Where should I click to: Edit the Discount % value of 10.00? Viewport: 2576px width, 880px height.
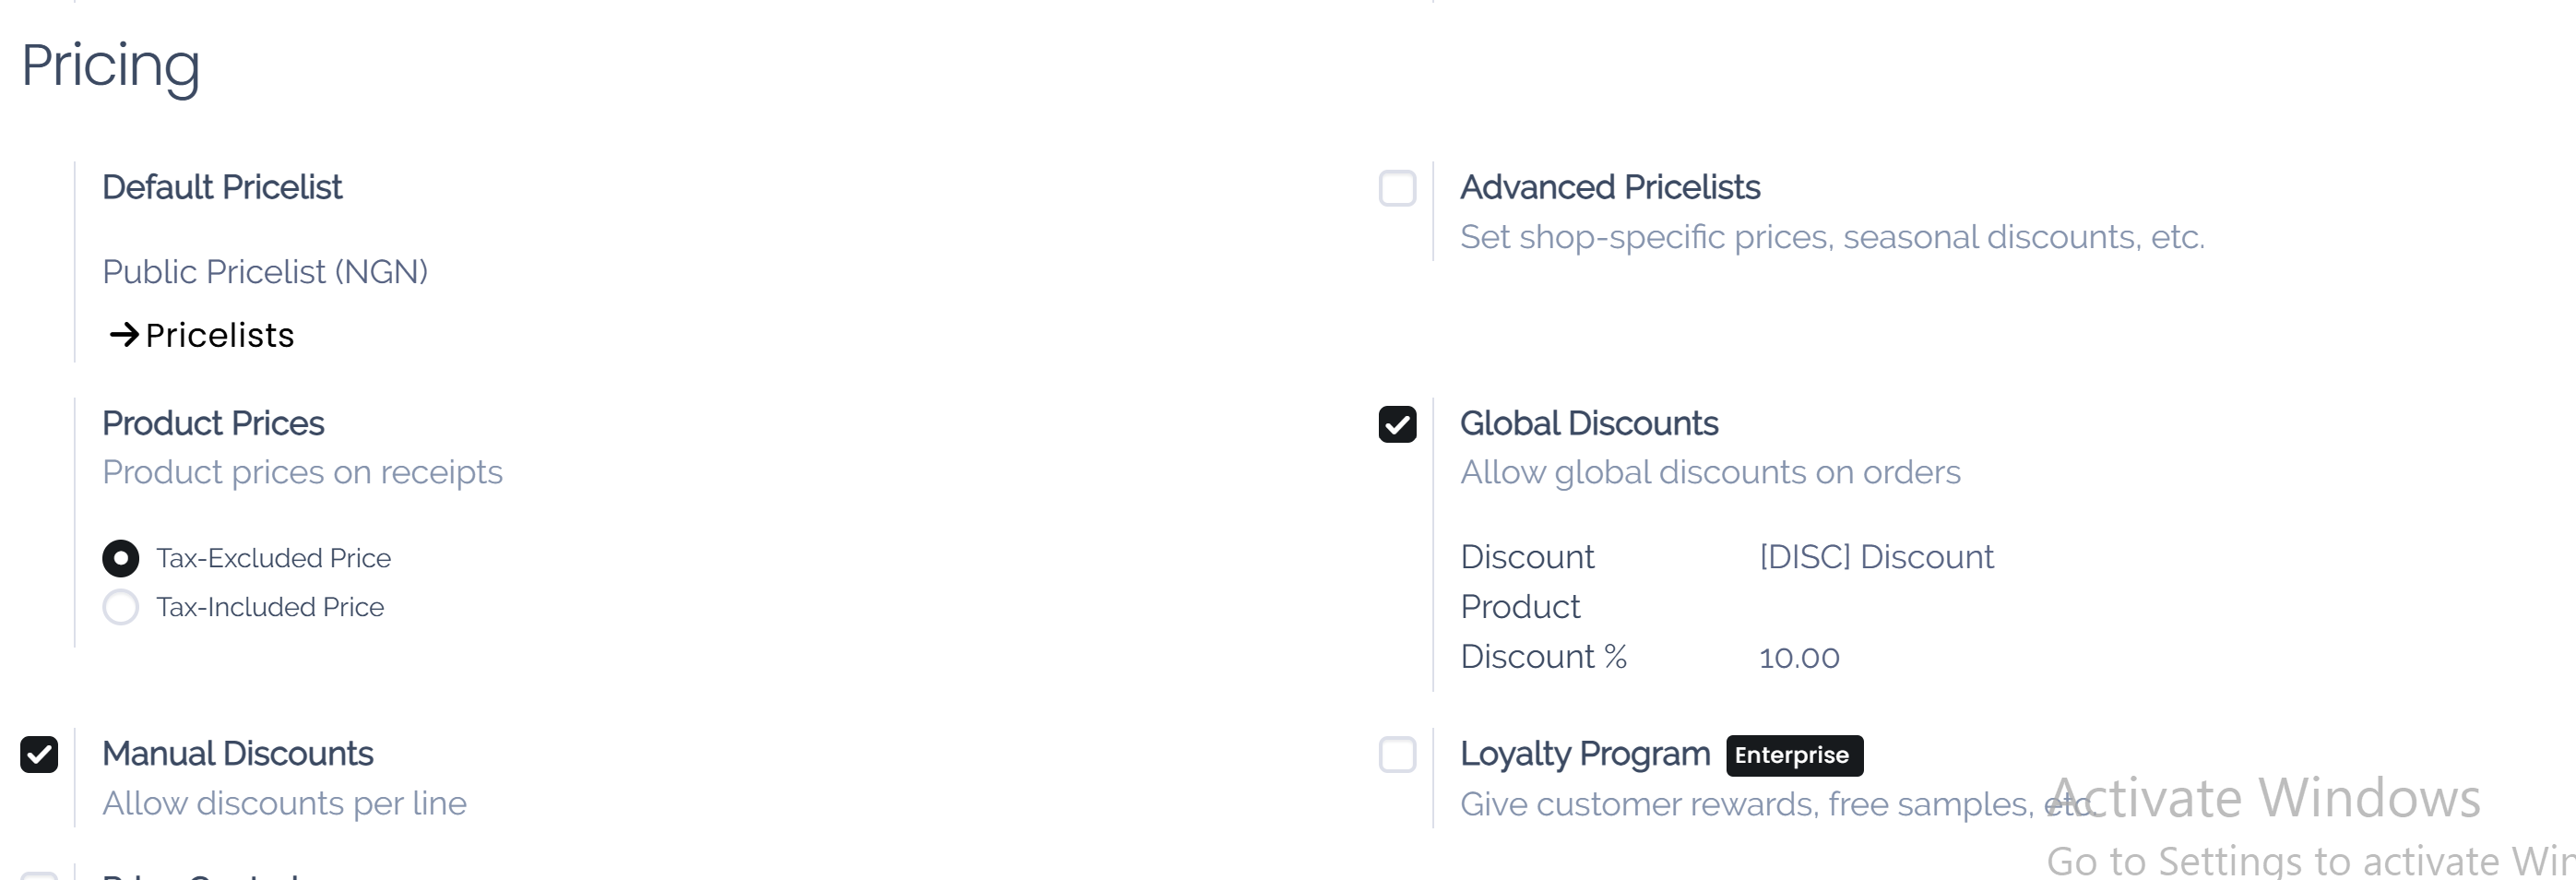pos(1799,657)
